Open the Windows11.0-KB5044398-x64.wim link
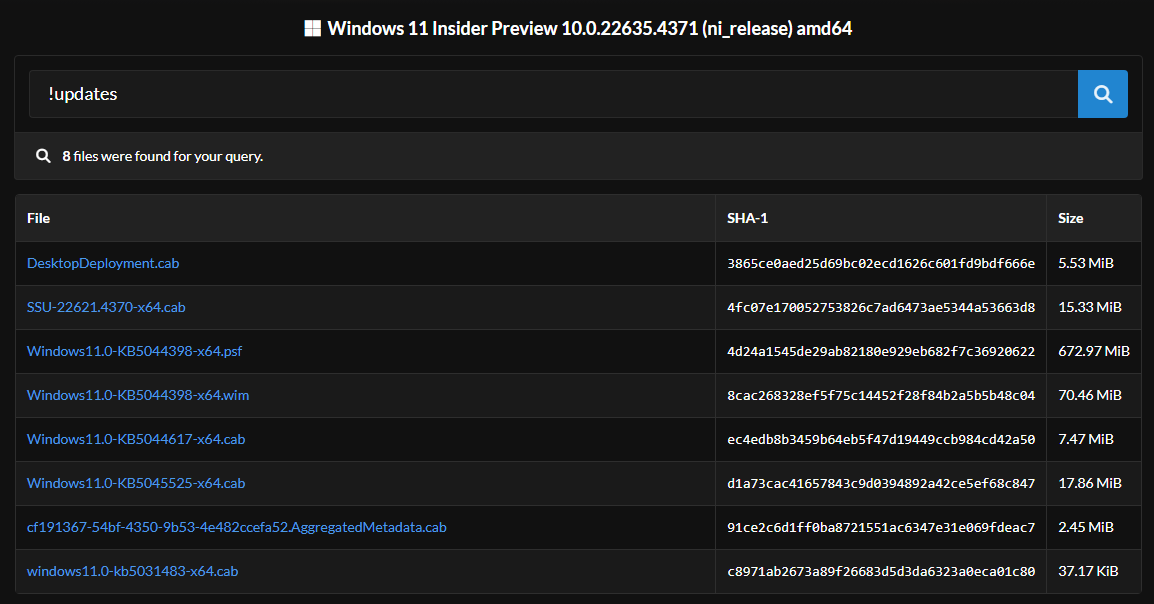Screen dimensions: 1154x604 (x=138, y=395)
